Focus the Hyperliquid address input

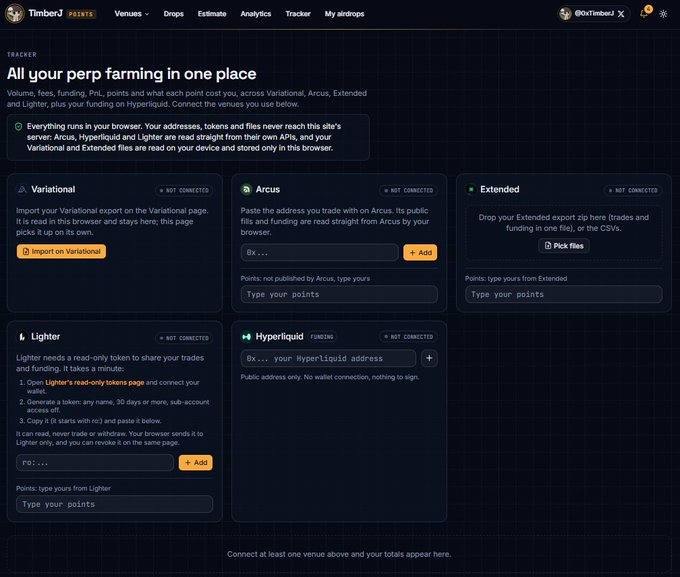[328, 358]
